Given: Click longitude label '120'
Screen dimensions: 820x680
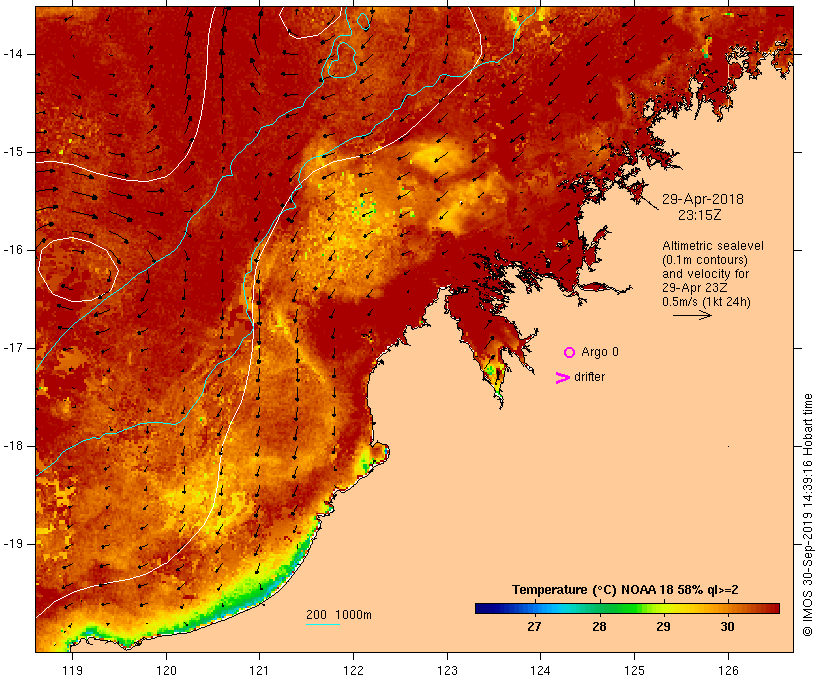Looking at the screenshot, I should [166, 671].
